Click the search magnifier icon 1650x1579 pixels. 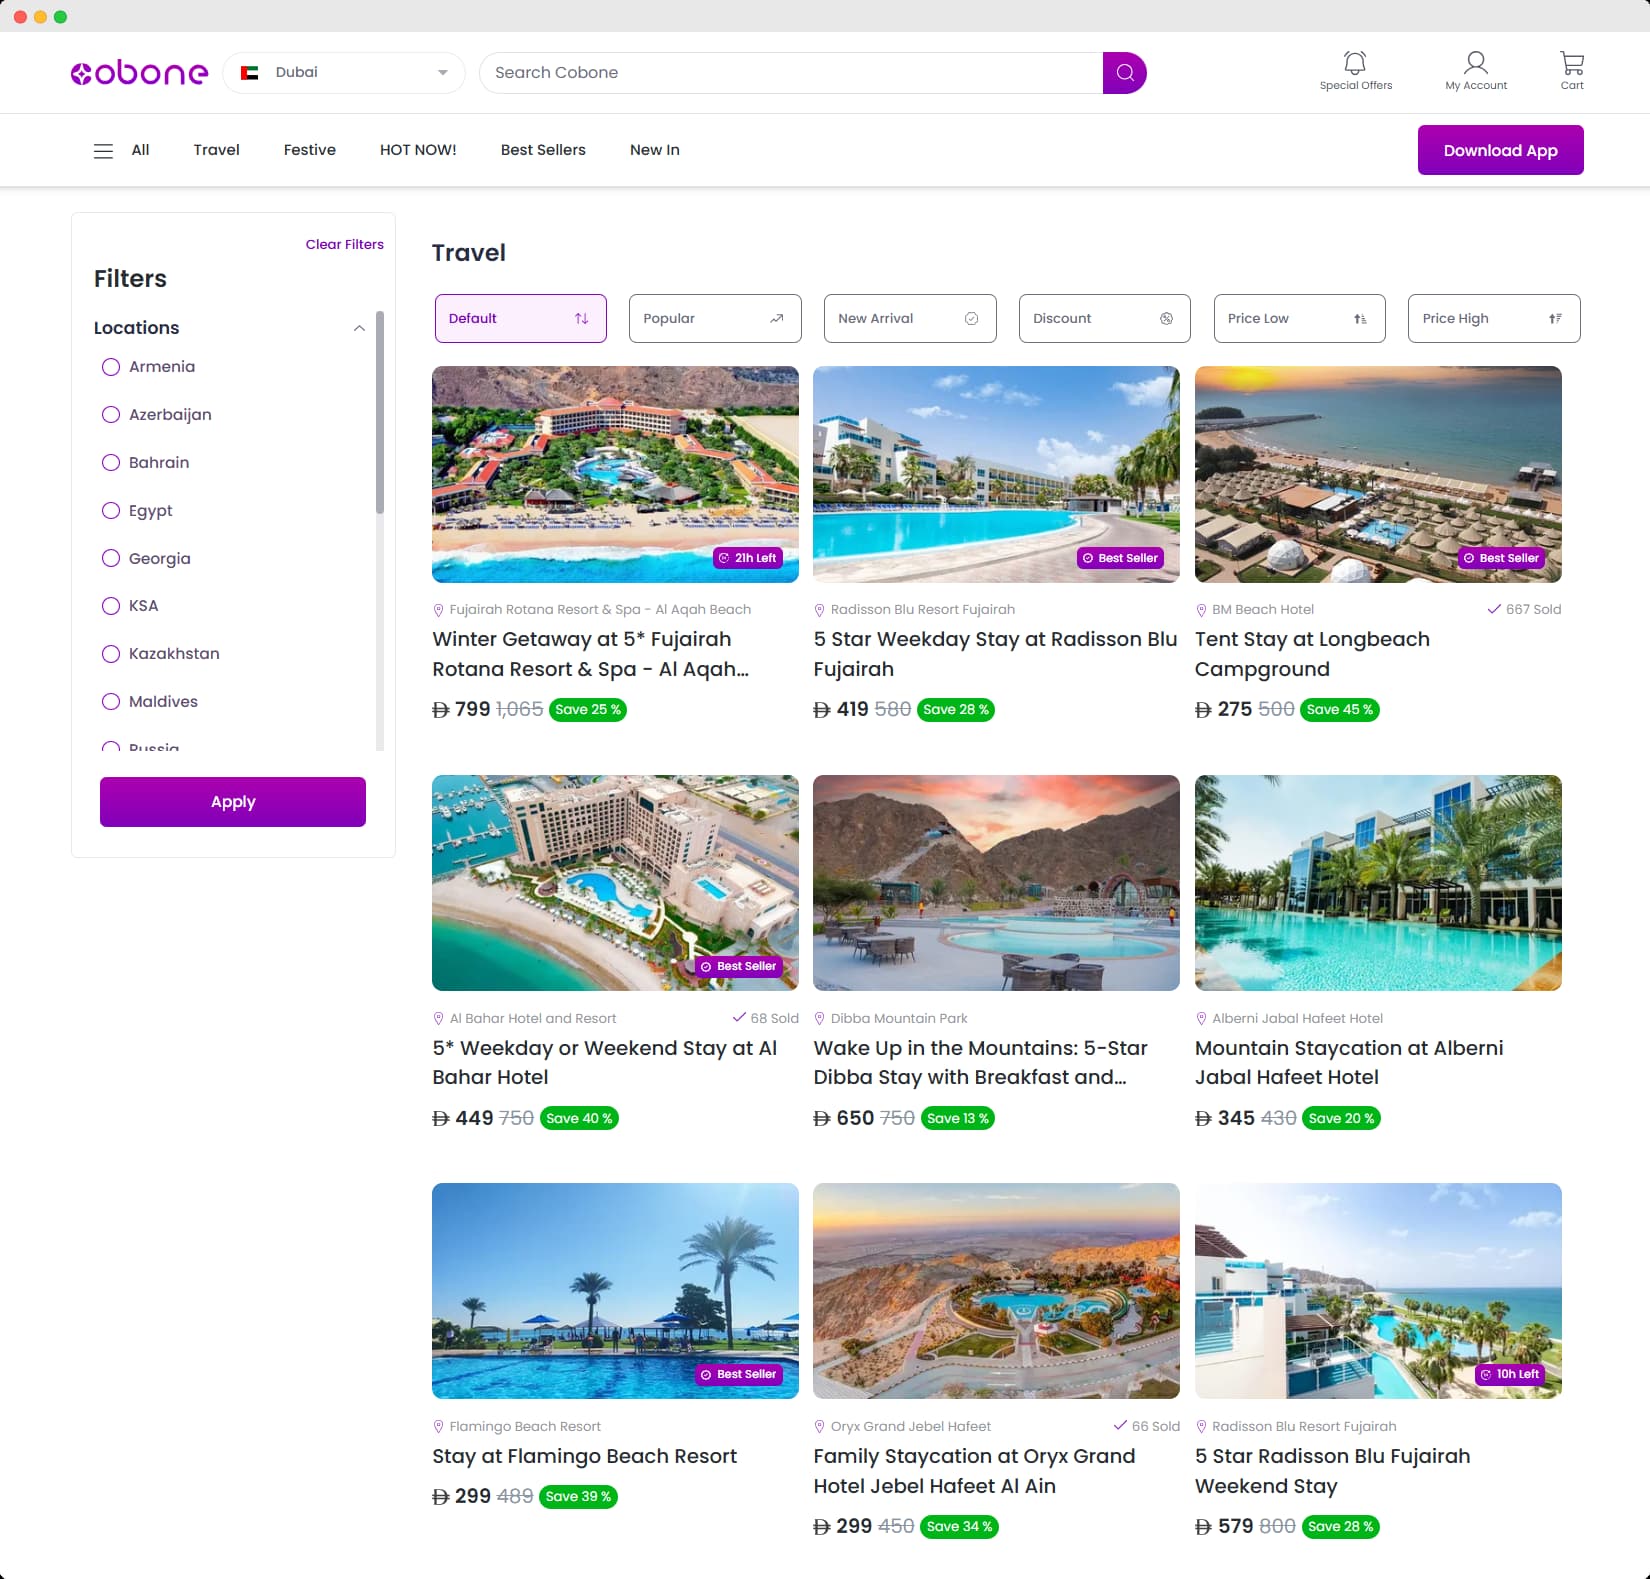coord(1124,72)
